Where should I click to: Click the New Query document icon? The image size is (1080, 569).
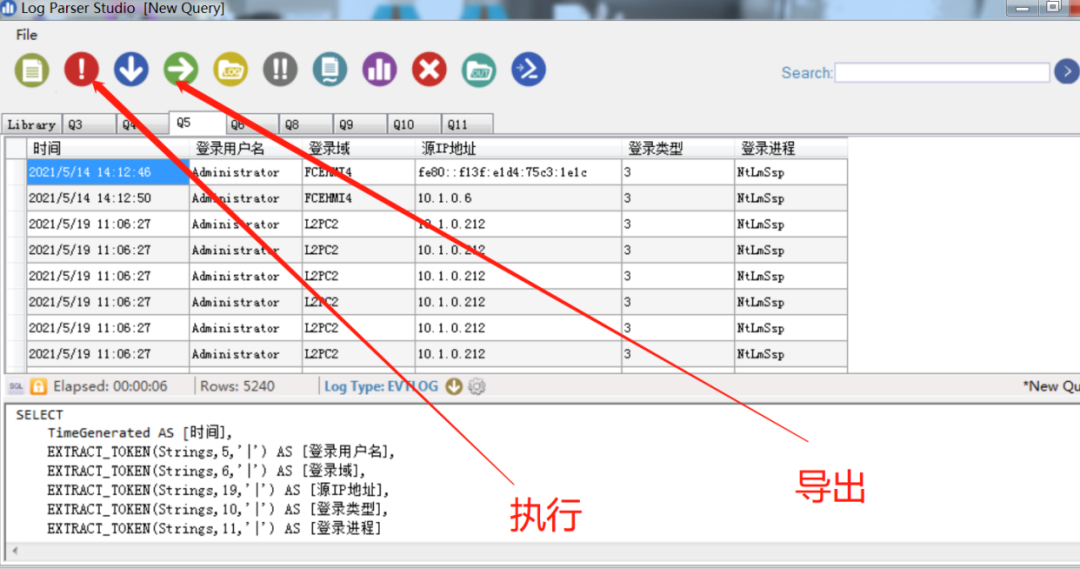click(32, 69)
